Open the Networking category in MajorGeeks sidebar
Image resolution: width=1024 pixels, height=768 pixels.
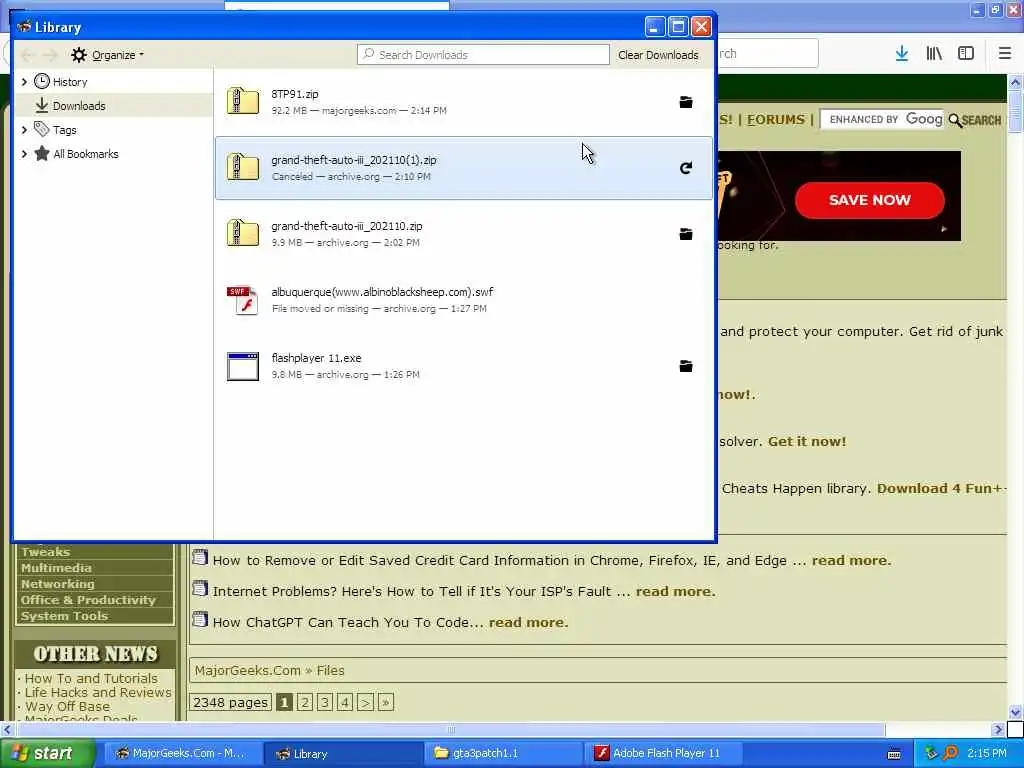pos(57,584)
